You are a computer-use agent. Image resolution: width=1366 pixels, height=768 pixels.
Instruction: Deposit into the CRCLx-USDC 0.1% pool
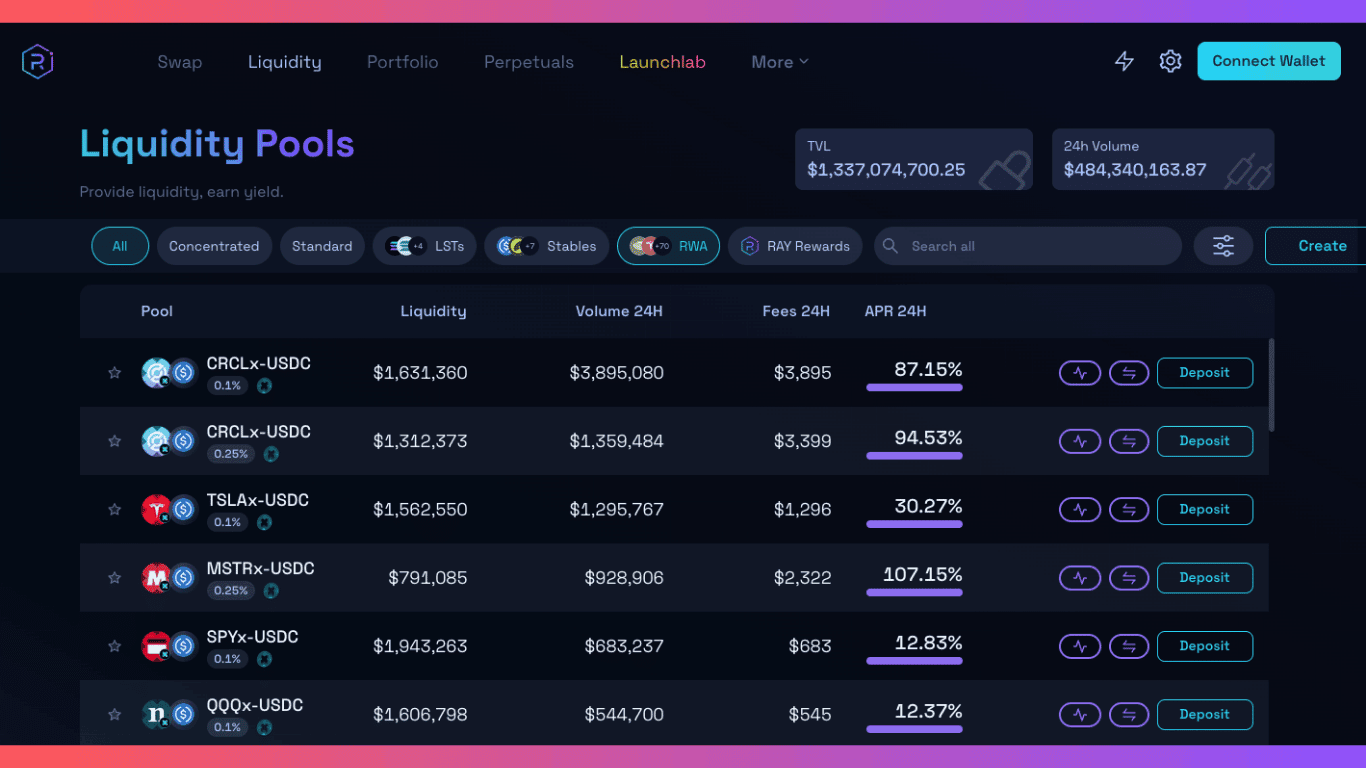(x=1204, y=373)
